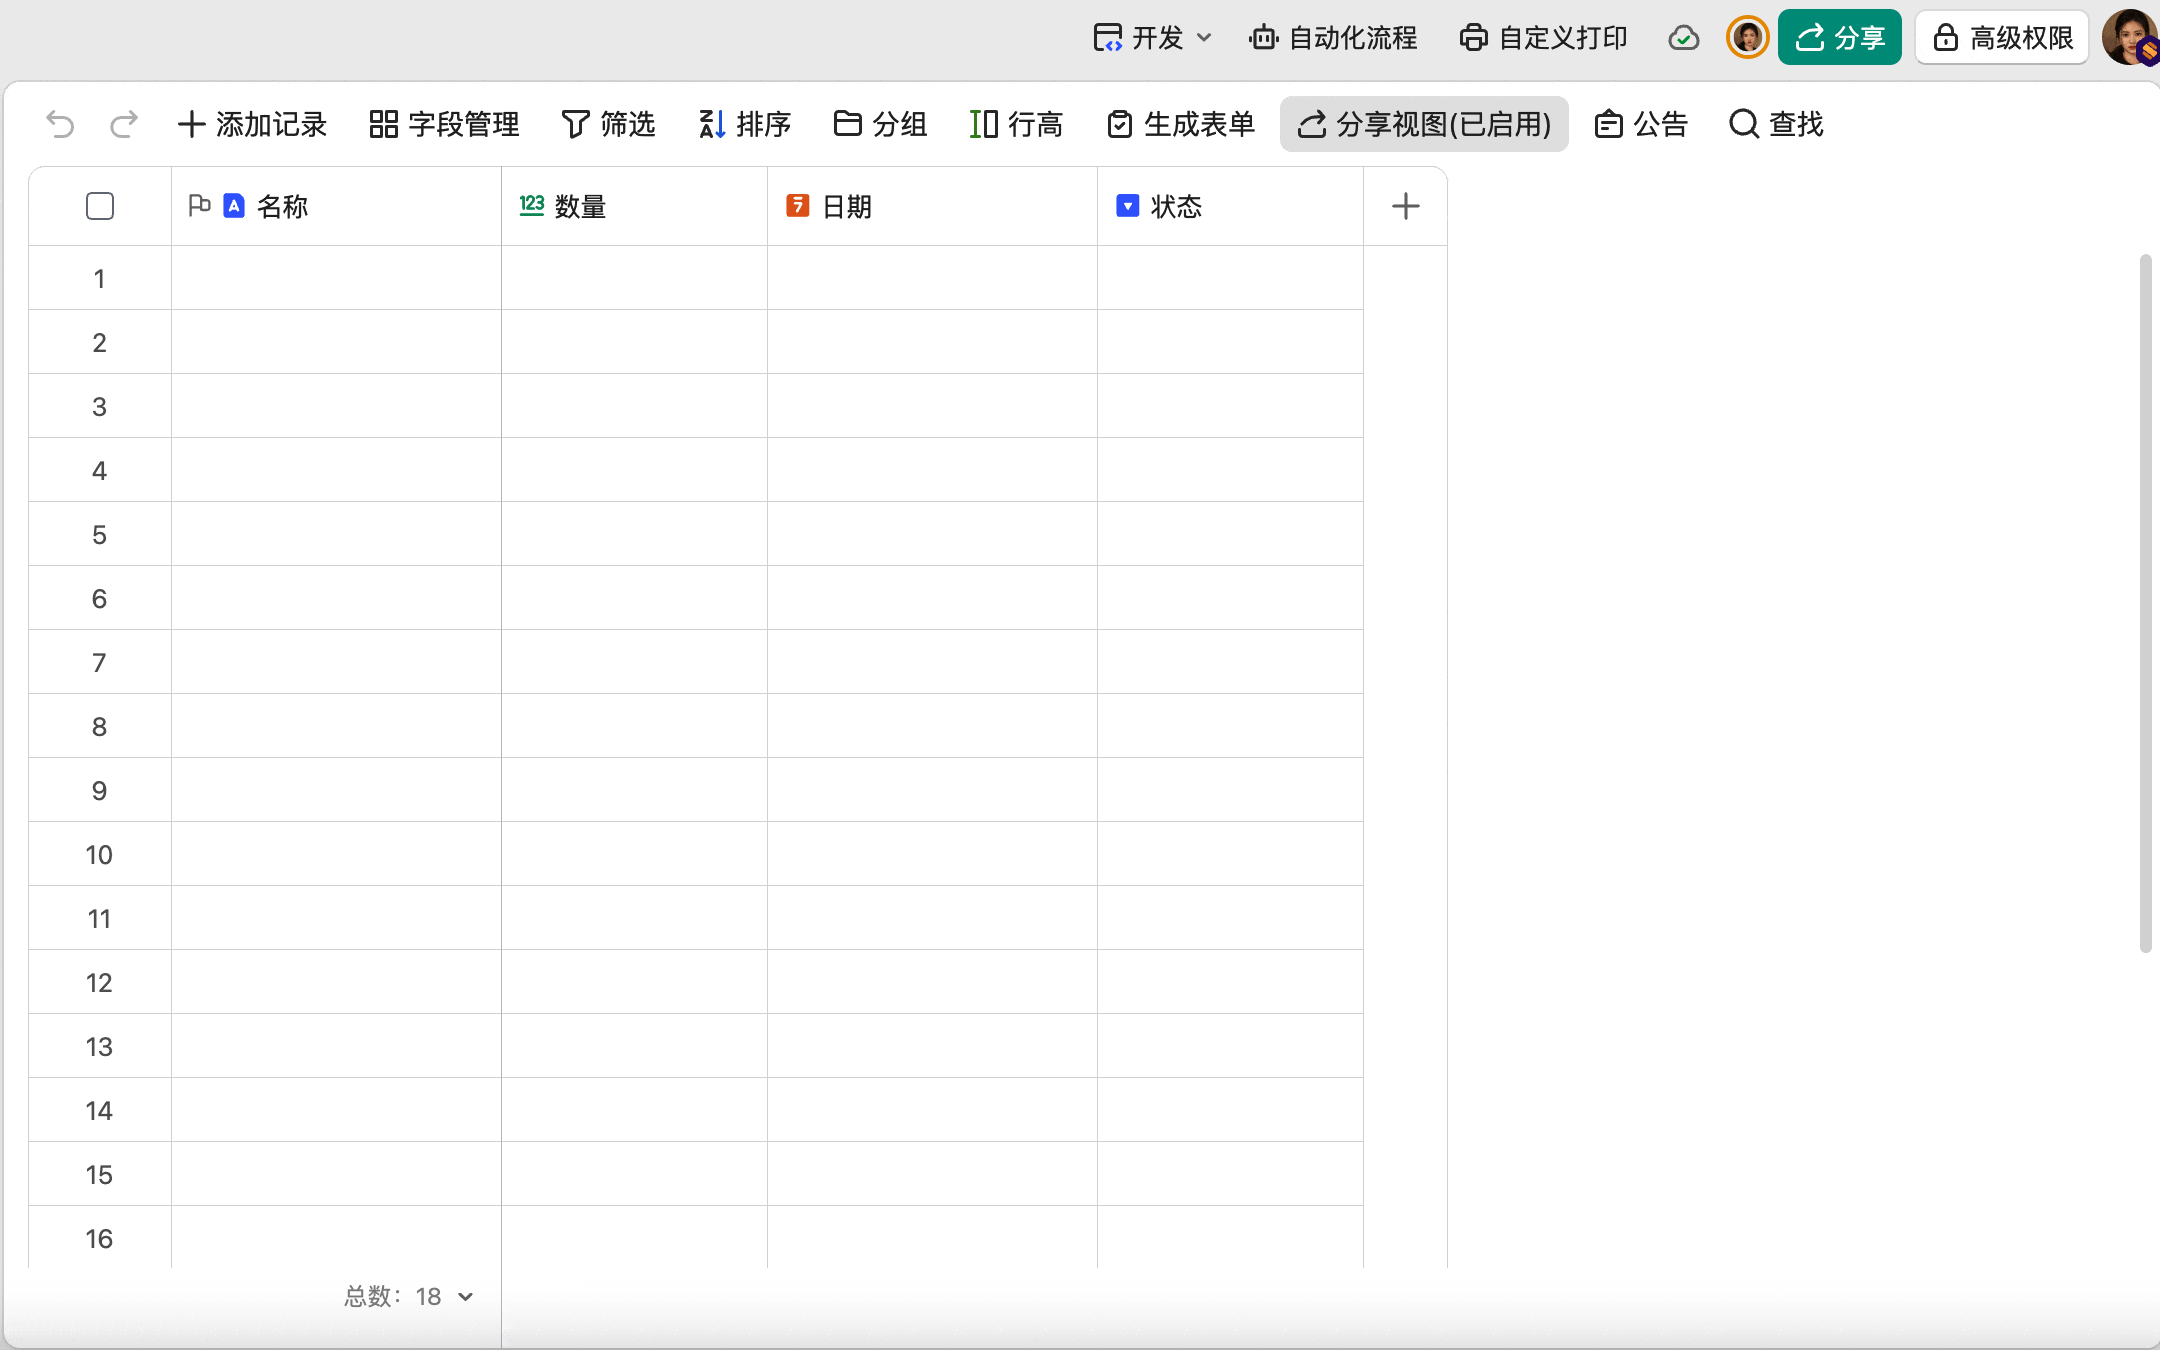Tick the select-all checkbox in header
Screen dimensions: 2160x1350
point(100,206)
